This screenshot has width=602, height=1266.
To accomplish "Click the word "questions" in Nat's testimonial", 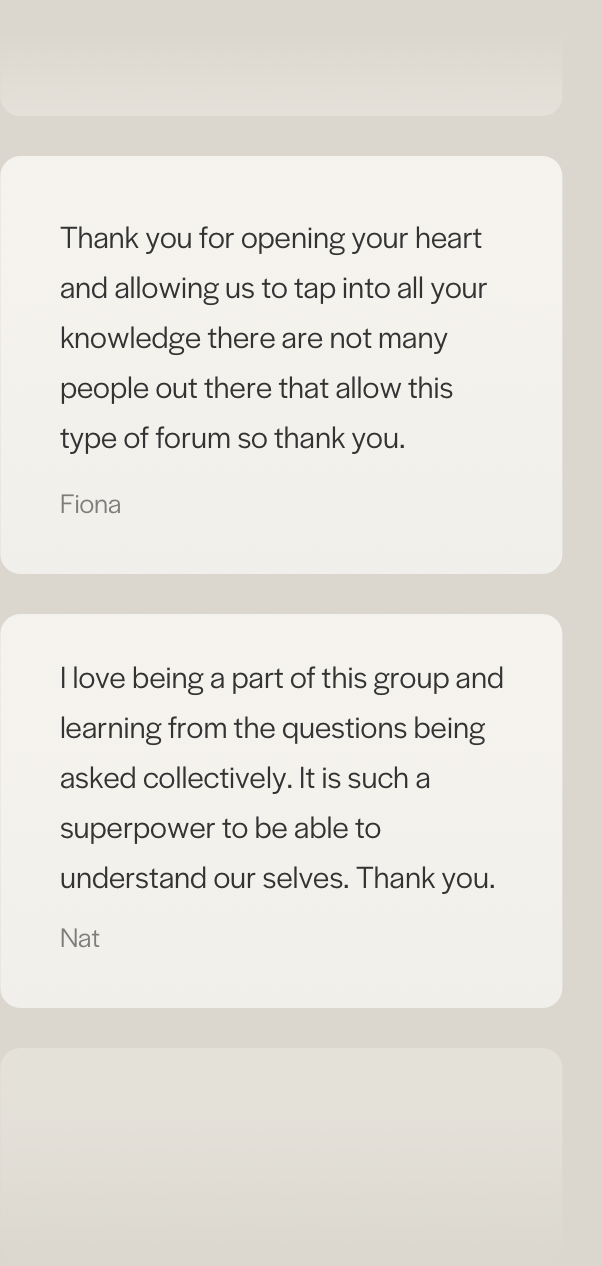I will click(x=344, y=730).
